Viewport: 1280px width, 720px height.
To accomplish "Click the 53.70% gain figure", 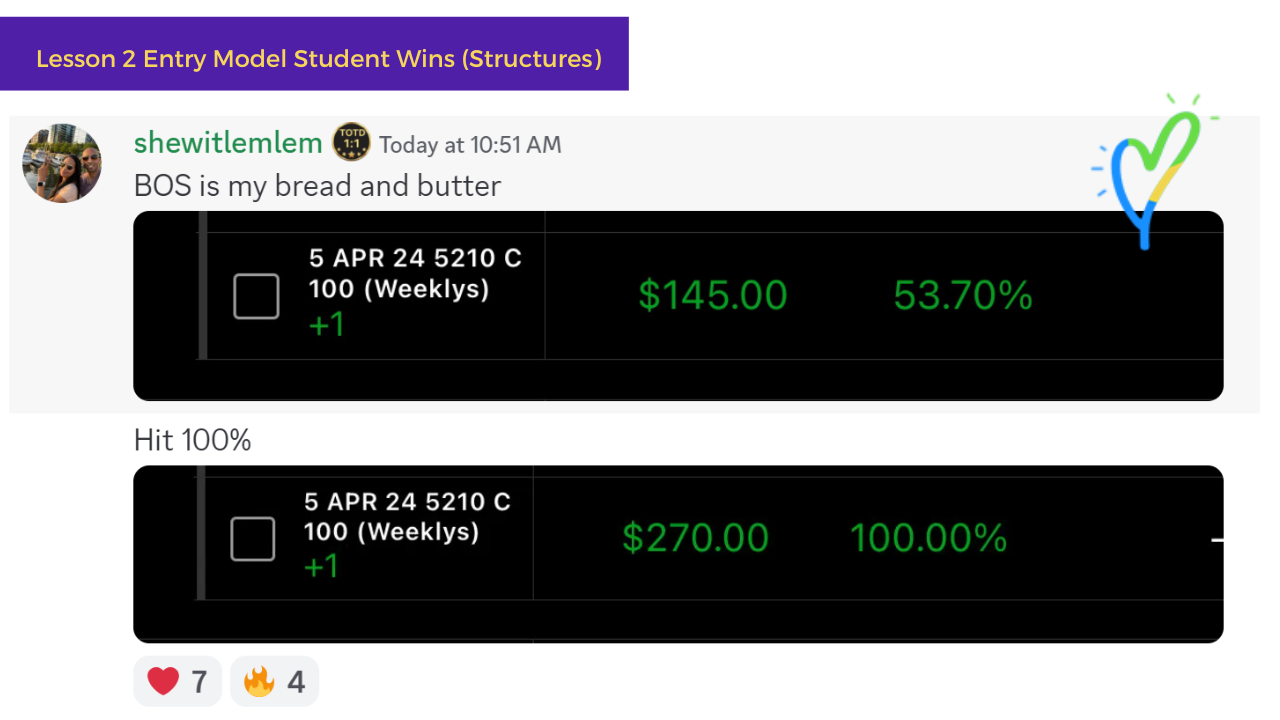I will 962,295.
